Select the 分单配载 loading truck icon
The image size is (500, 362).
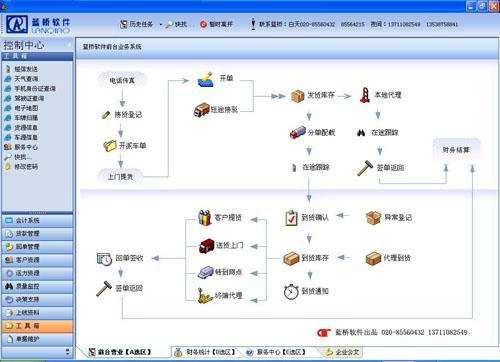click(x=298, y=132)
